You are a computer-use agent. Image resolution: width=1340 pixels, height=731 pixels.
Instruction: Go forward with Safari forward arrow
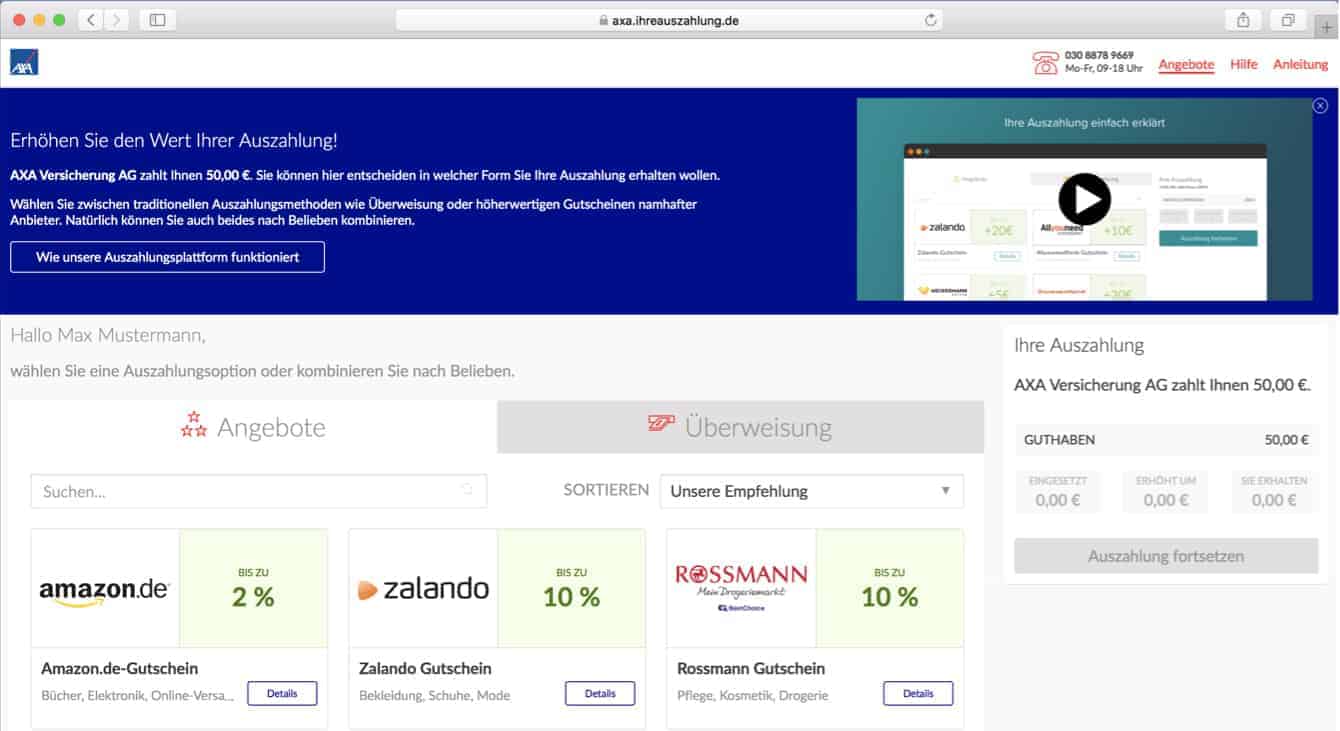[x=117, y=19]
